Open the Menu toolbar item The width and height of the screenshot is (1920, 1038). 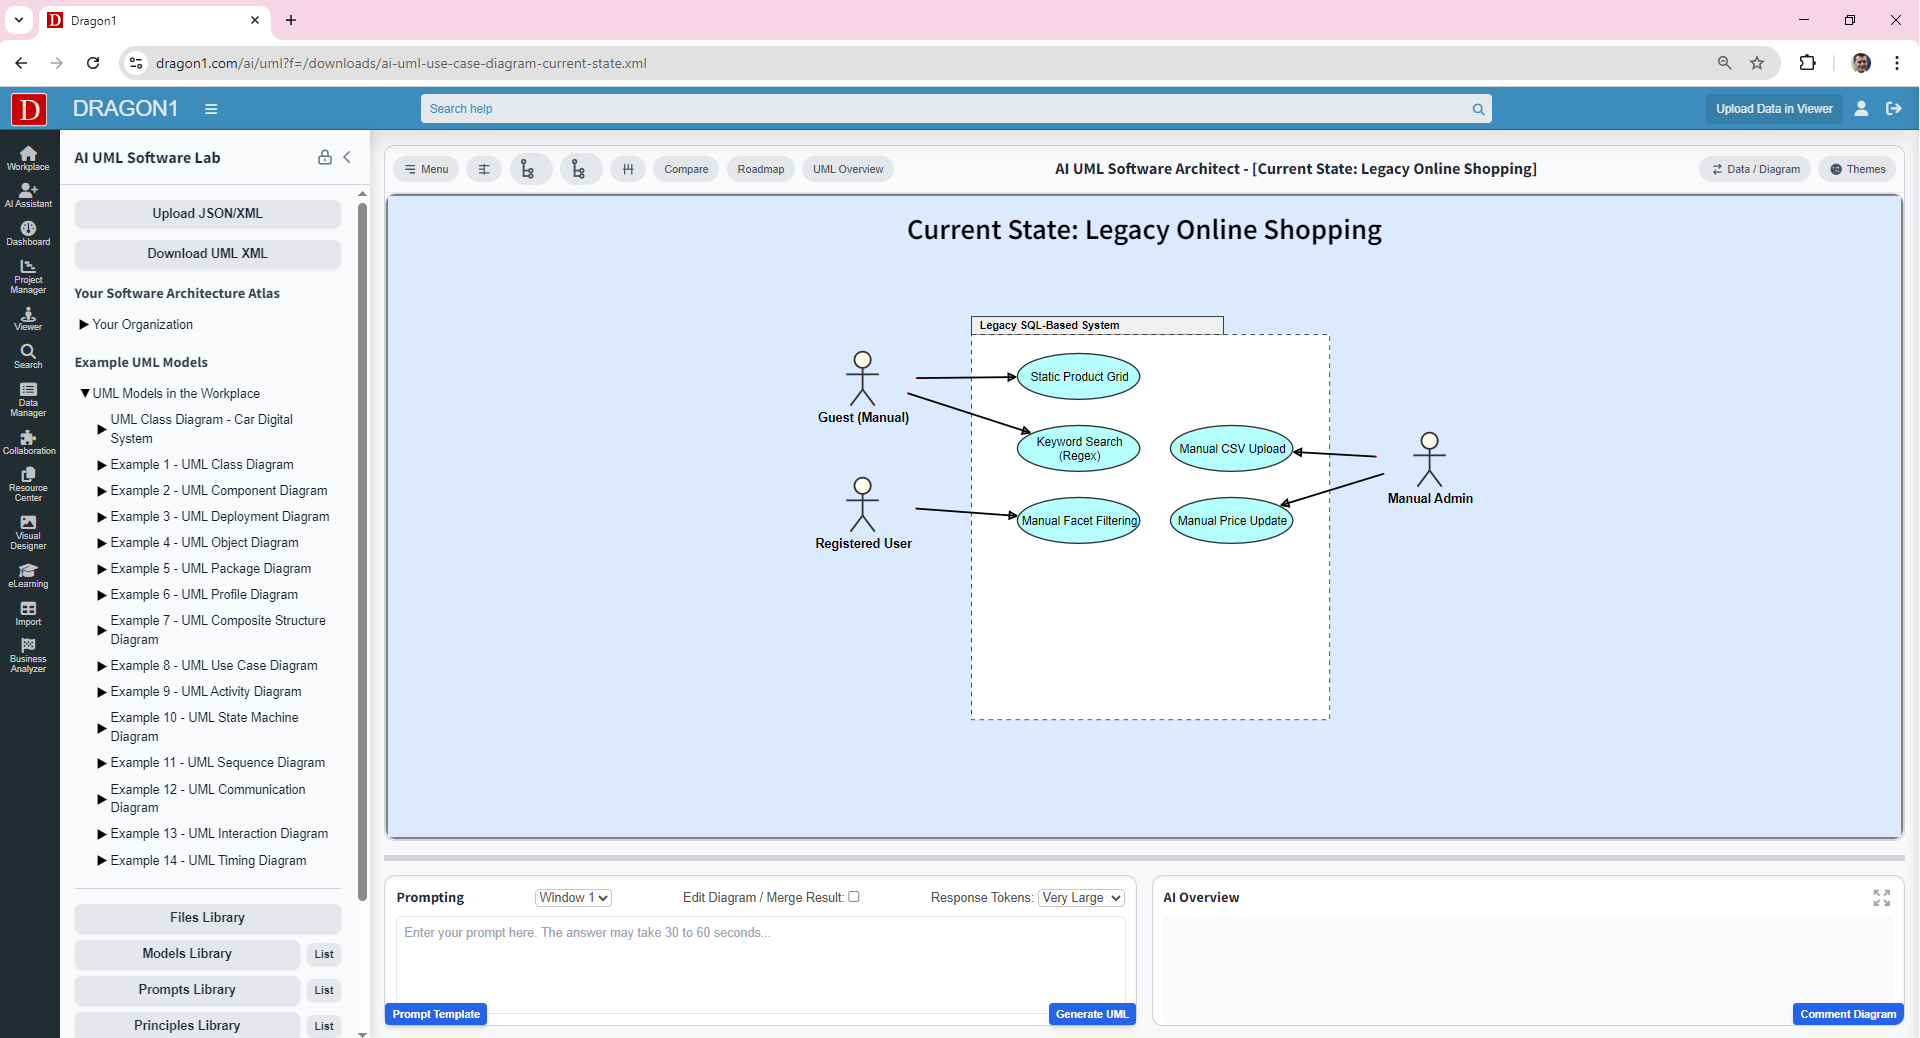click(x=427, y=169)
